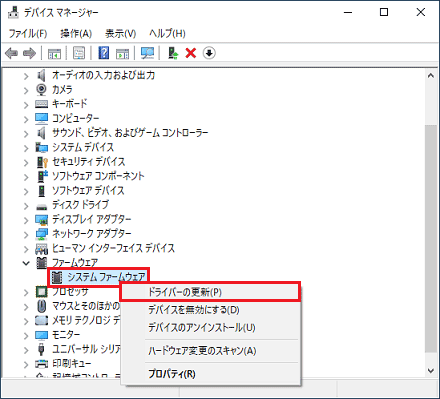
Task: Open the 表示(V) menu
Action: [x=121, y=33]
